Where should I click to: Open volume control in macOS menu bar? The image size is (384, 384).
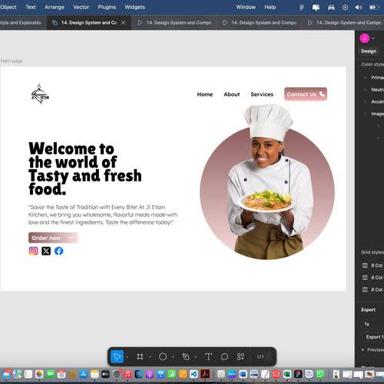[x=359, y=7]
